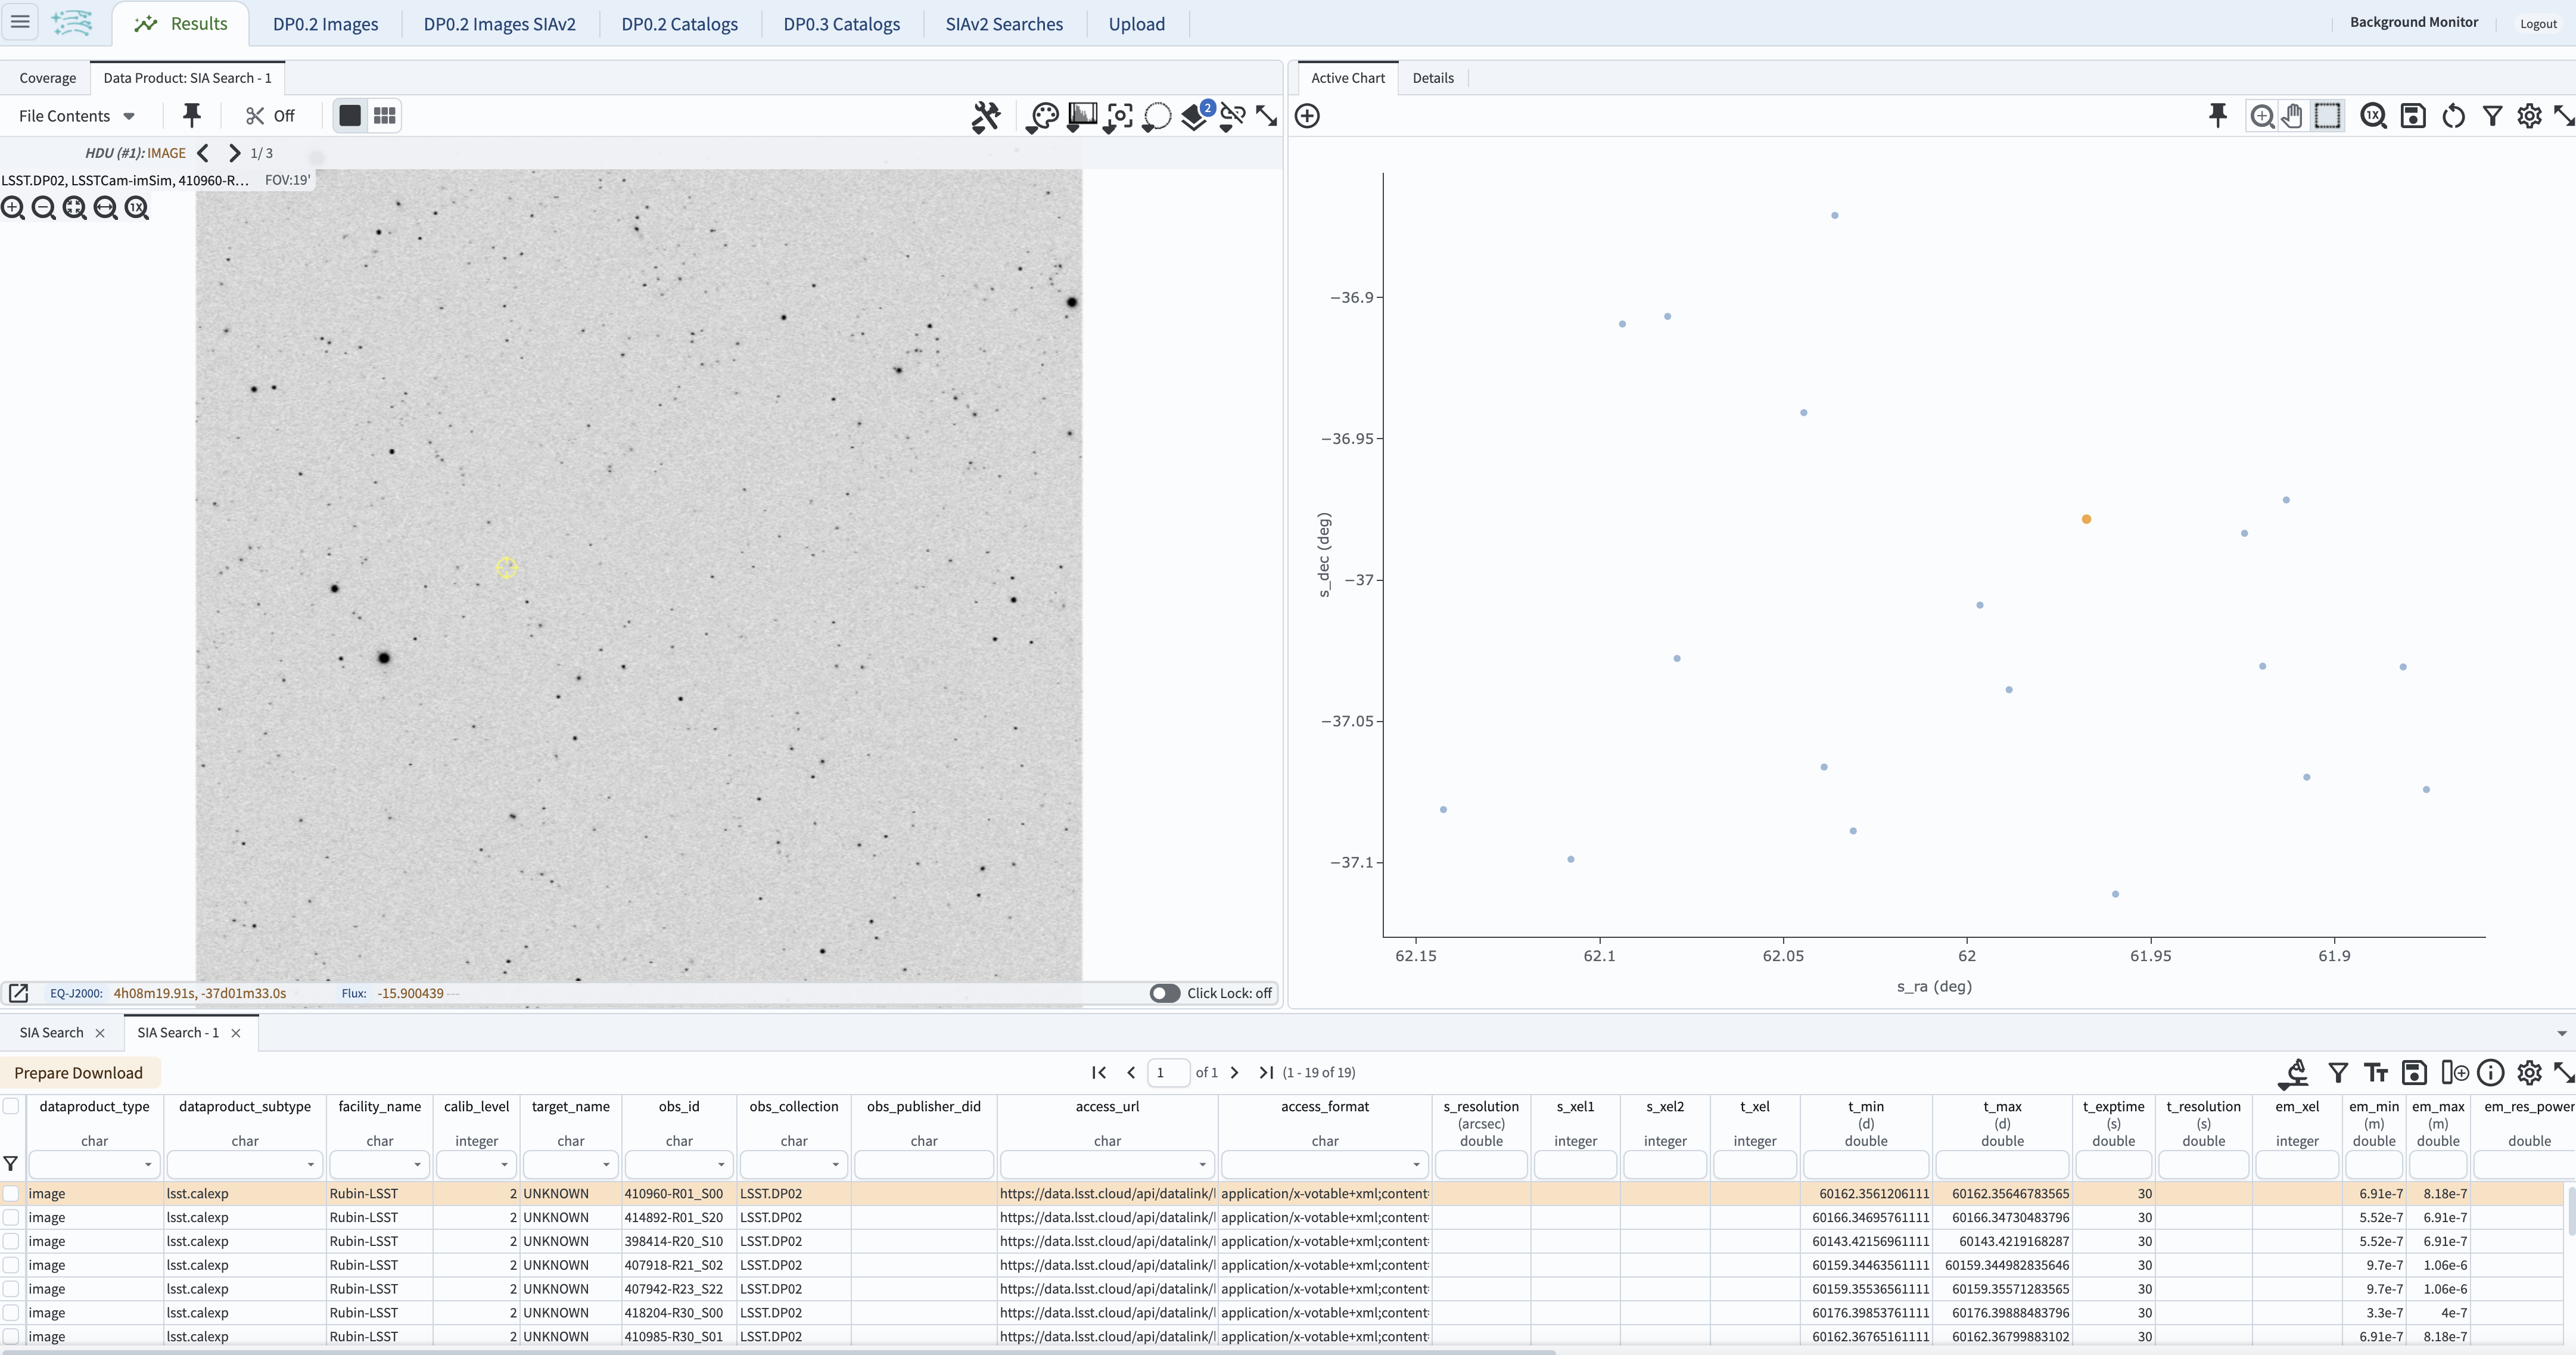Image resolution: width=2576 pixels, height=1355 pixels.
Task: Open table text options
Action: tap(2376, 1072)
